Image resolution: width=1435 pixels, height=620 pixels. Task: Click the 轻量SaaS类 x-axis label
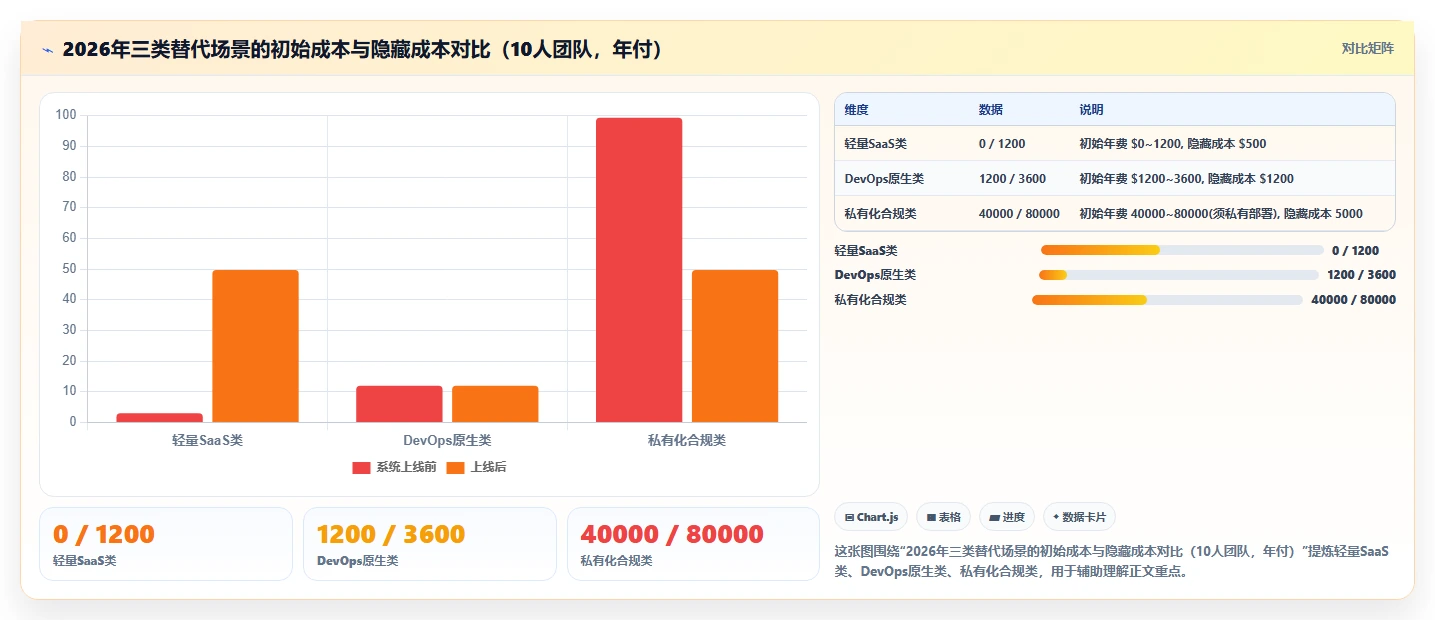point(207,440)
